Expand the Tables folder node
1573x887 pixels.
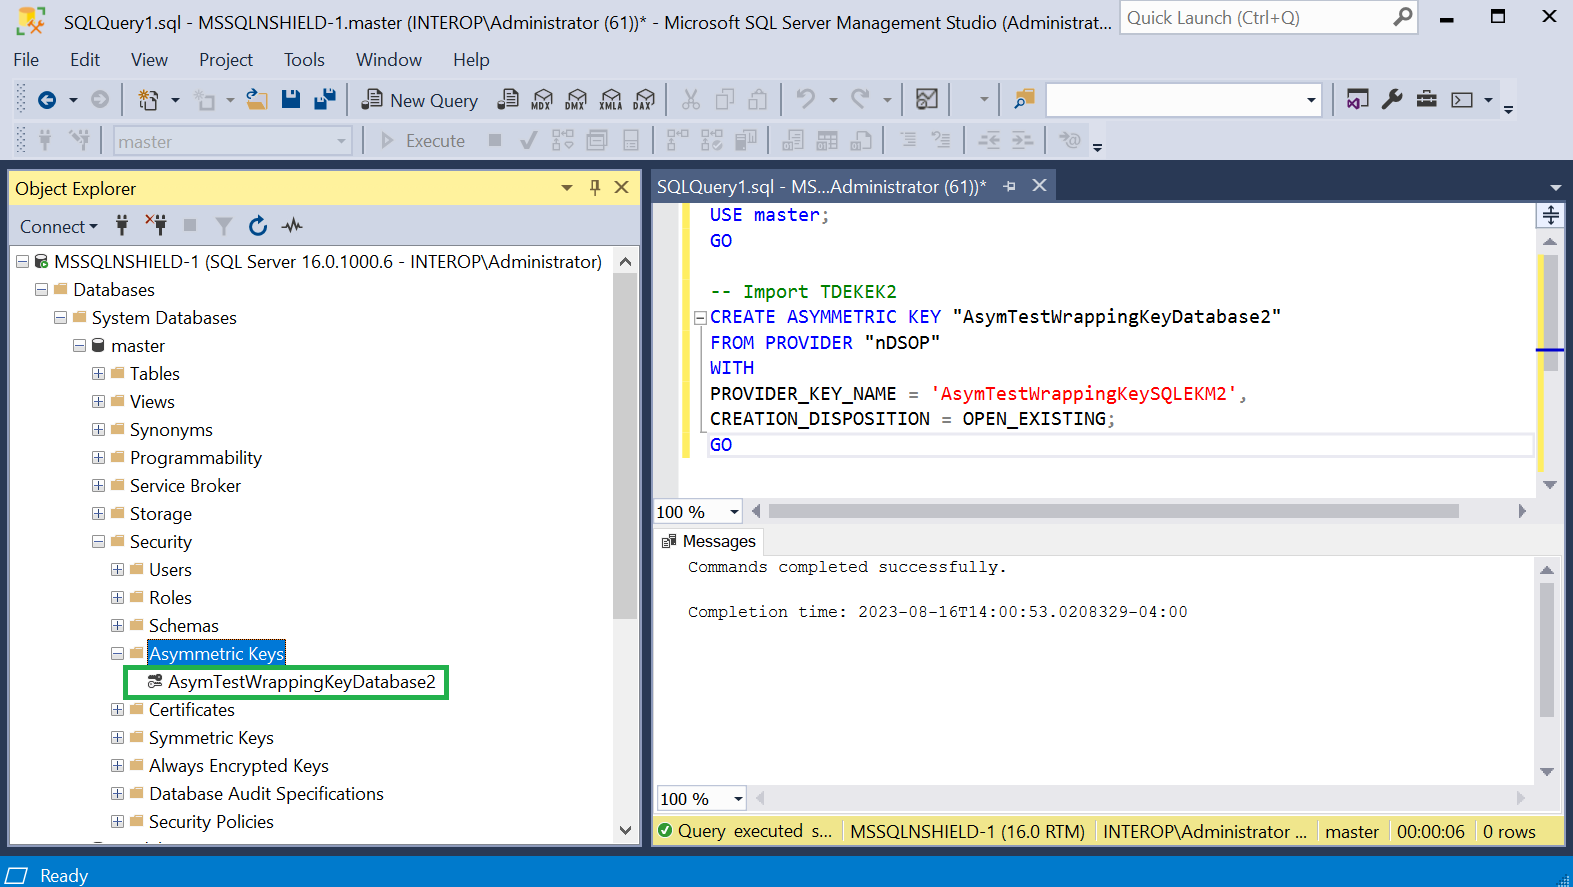[98, 373]
